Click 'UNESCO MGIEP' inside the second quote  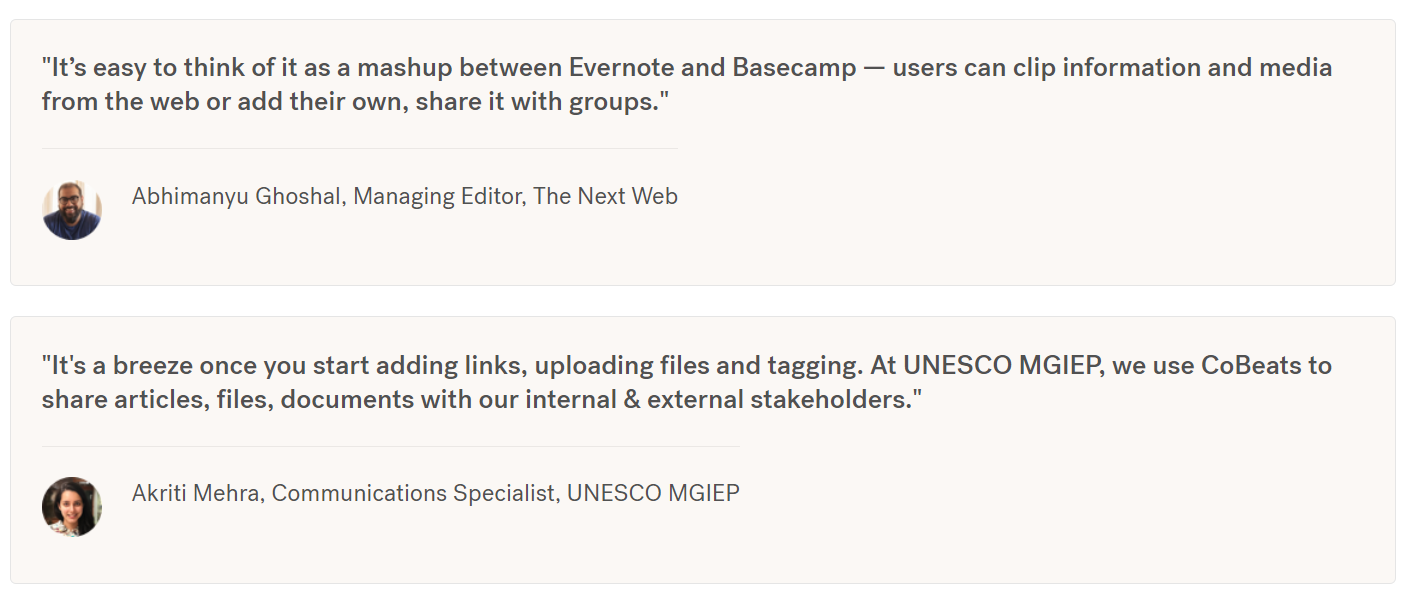click(1002, 365)
